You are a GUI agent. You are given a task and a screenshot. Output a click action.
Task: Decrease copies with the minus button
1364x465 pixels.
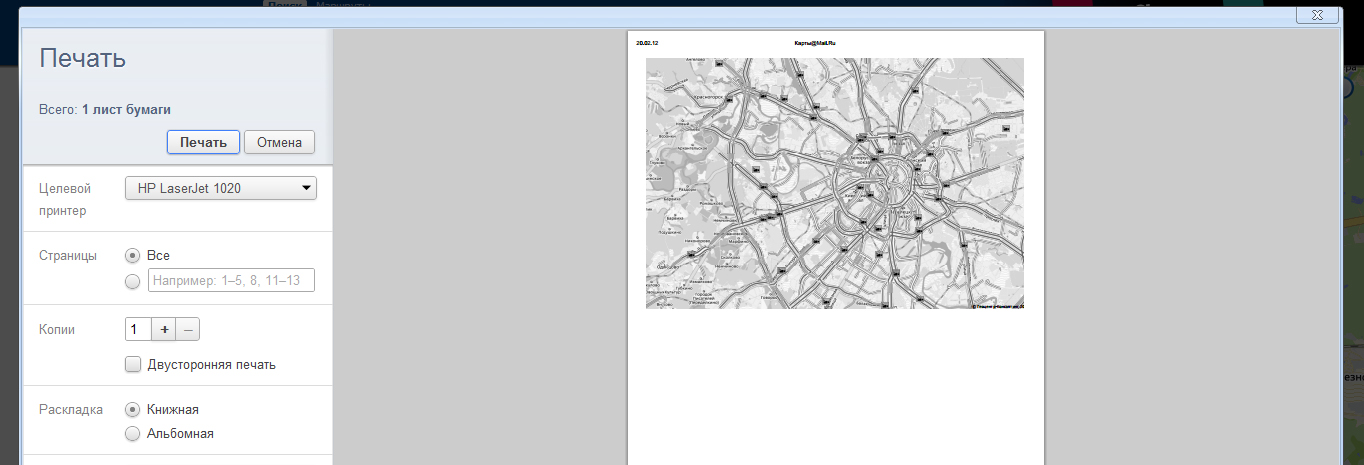[x=188, y=329]
